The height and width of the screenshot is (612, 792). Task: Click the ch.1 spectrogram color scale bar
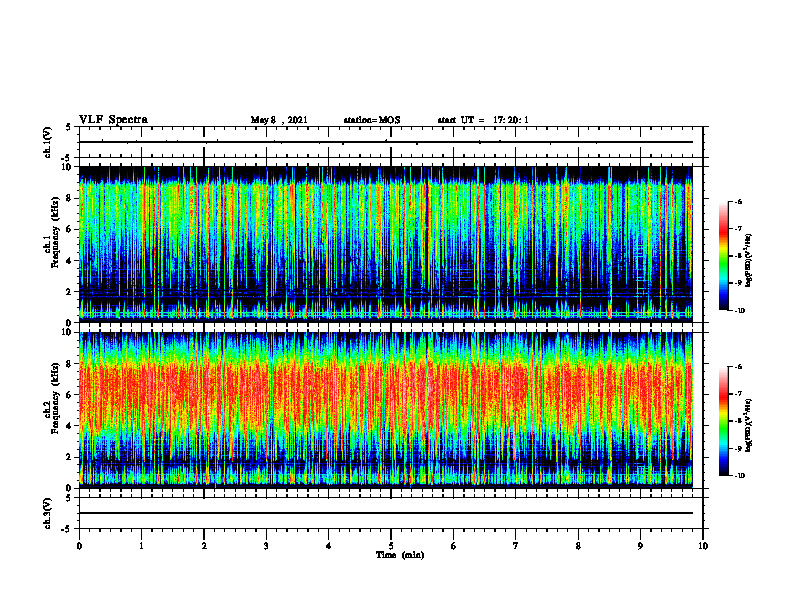pos(723,256)
